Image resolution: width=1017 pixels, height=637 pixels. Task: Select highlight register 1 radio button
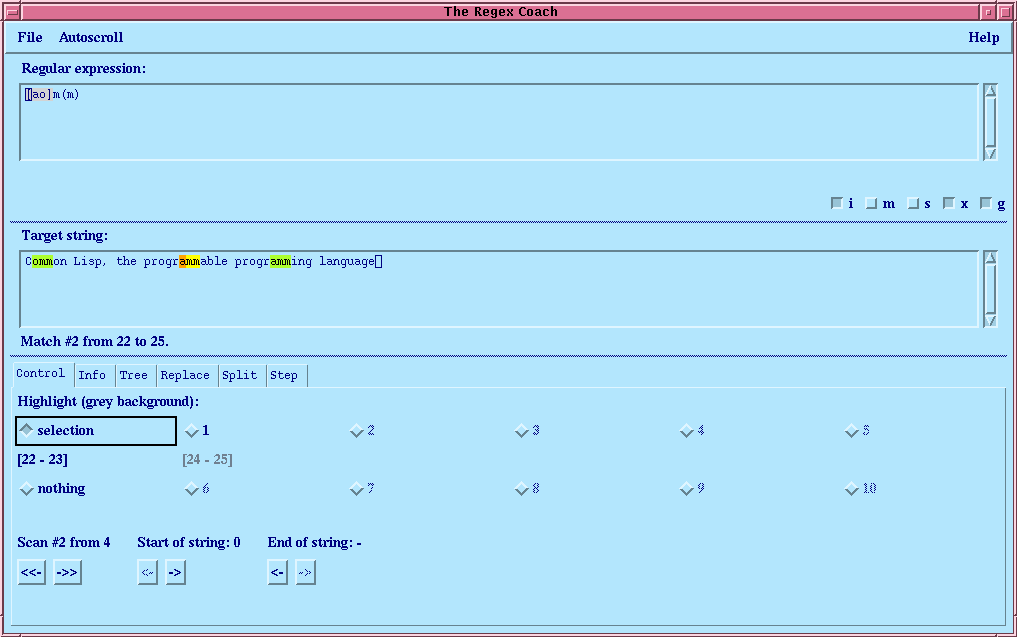tap(192, 431)
